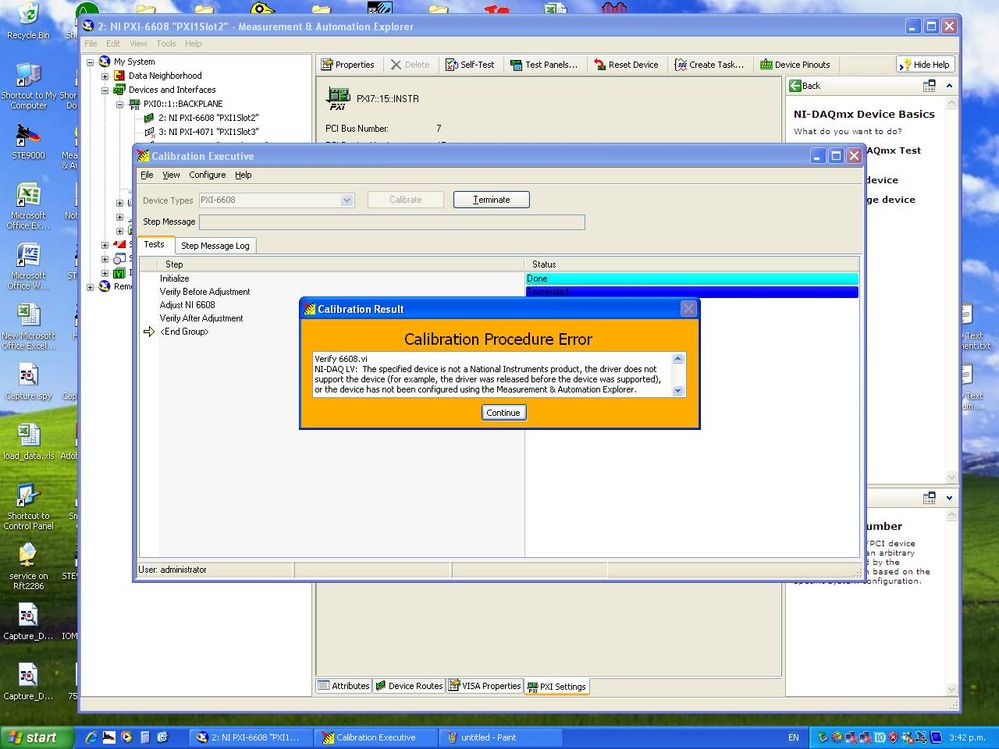This screenshot has height=749, width=999.
Task: Switch to untitled - Paint taskbar button
Action: pyautogui.click(x=500, y=738)
